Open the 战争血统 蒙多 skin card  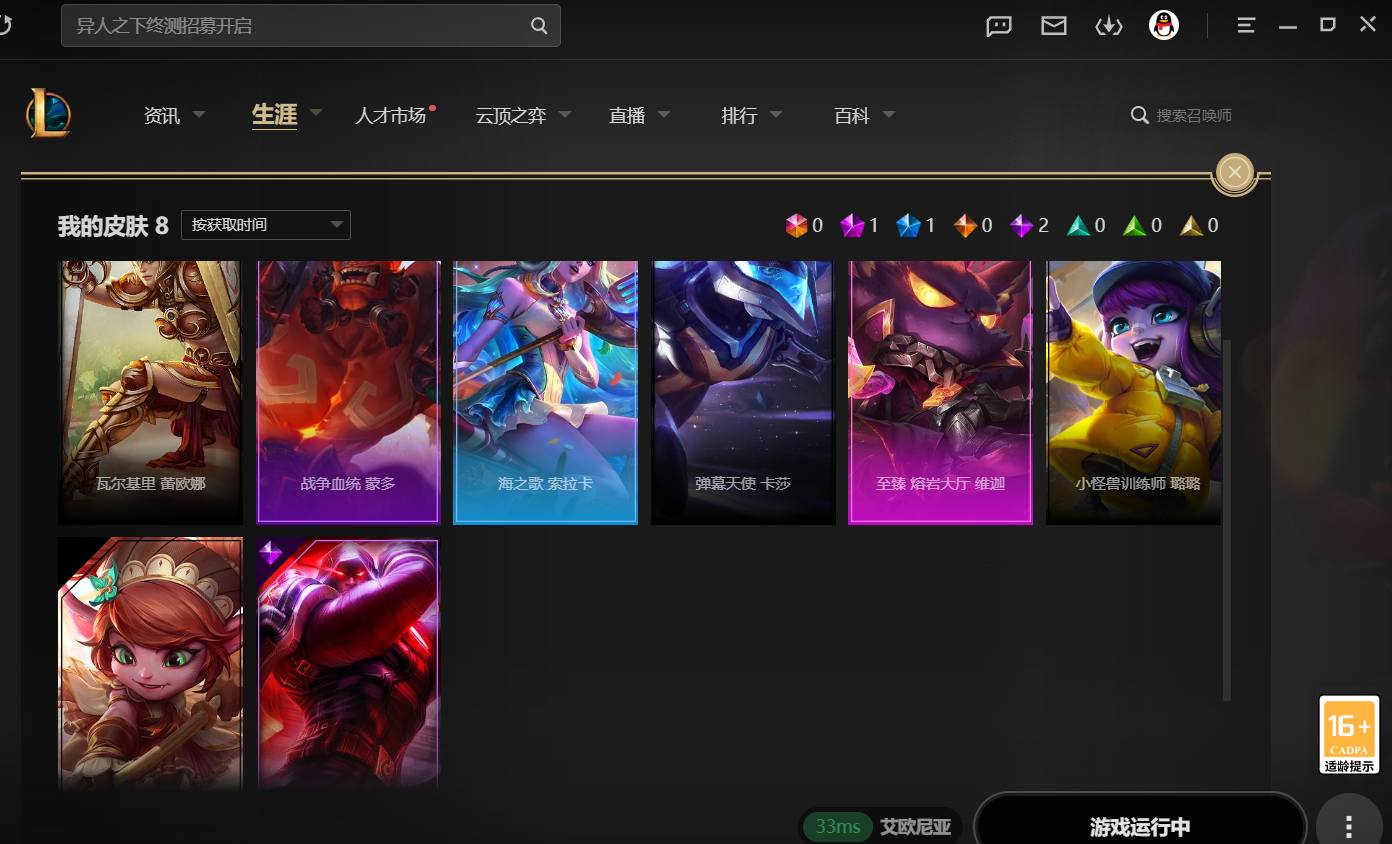pyautogui.click(x=348, y=392)
